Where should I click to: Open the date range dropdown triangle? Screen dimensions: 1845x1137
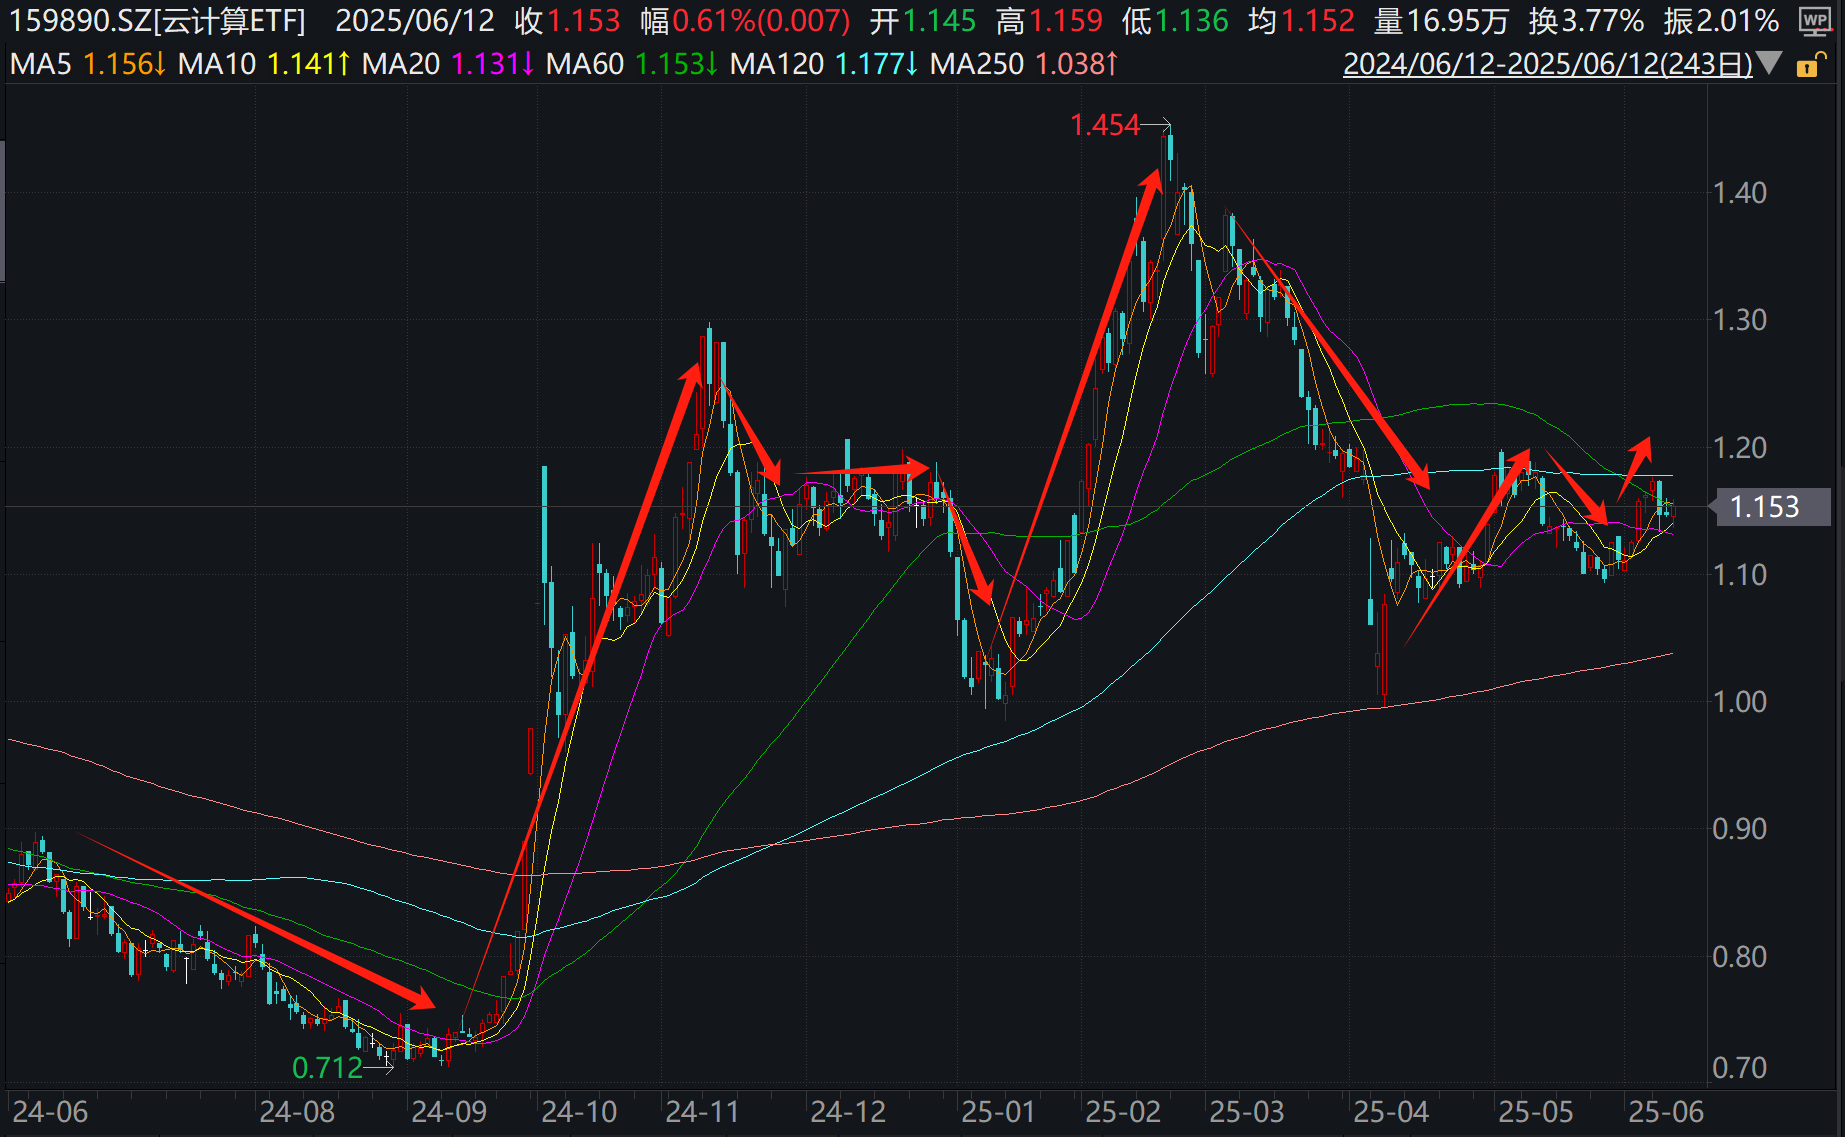(1769, 64)
